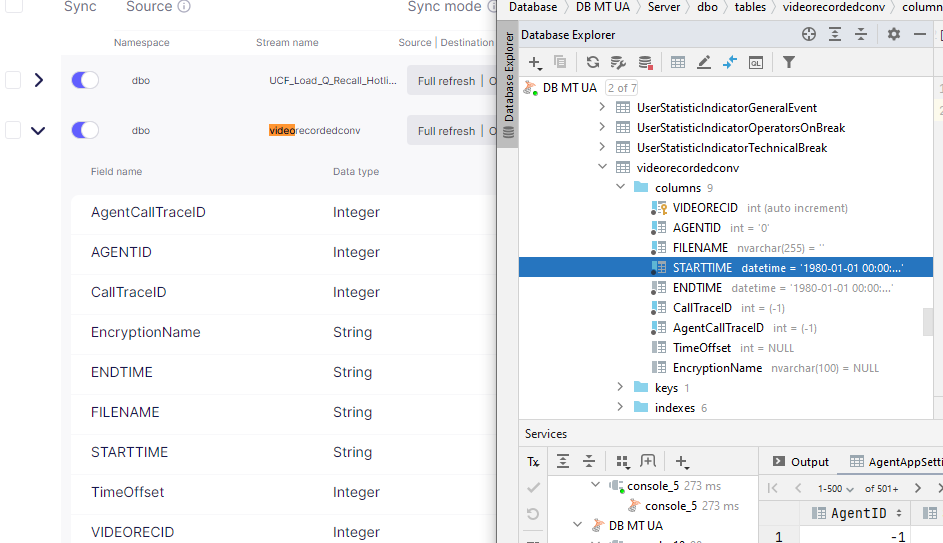Go to next results page arrow
The height and width of the screenshot is (543, 943).
click(918, 488)
